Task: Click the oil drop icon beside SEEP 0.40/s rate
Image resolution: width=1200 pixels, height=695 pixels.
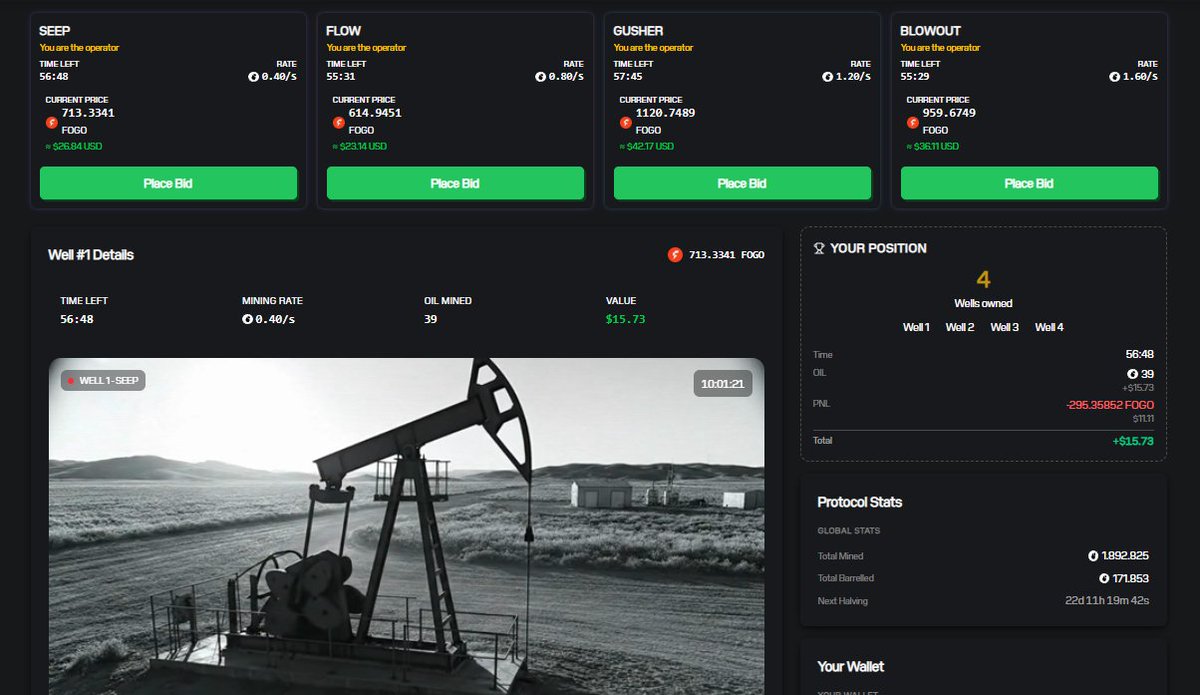Action: 253,76
